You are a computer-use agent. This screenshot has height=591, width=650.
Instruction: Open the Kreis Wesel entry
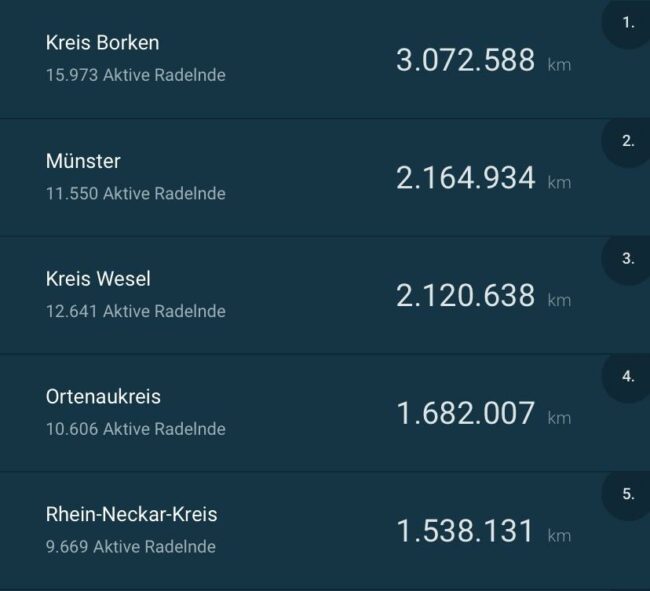pyautogui.click(x=98, y=279)
